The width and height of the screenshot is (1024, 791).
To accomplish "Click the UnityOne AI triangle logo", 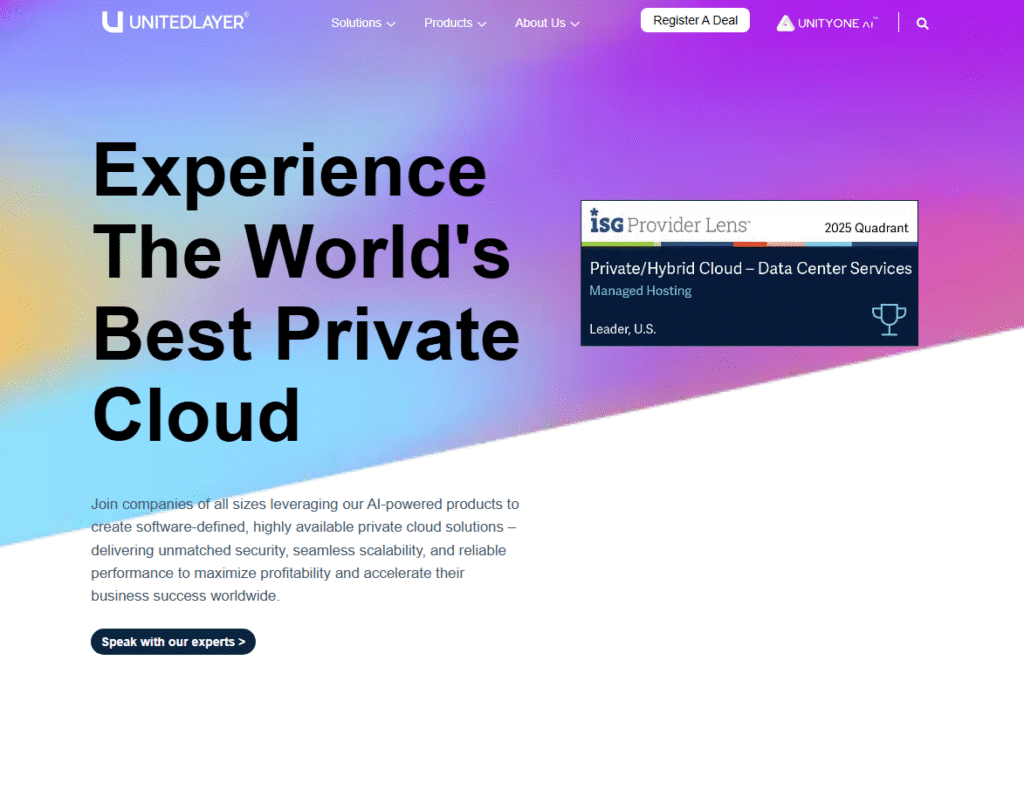I will 786,23.
